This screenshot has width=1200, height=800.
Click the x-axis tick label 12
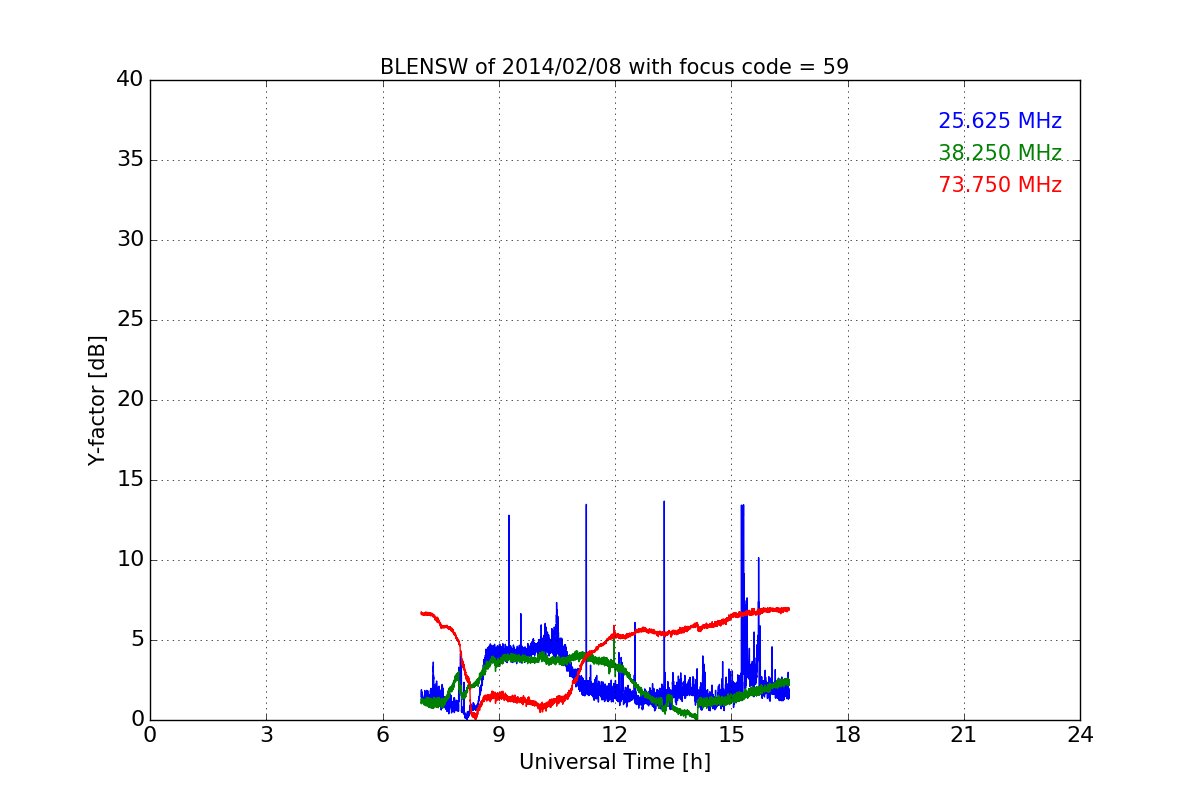point(615,734)
